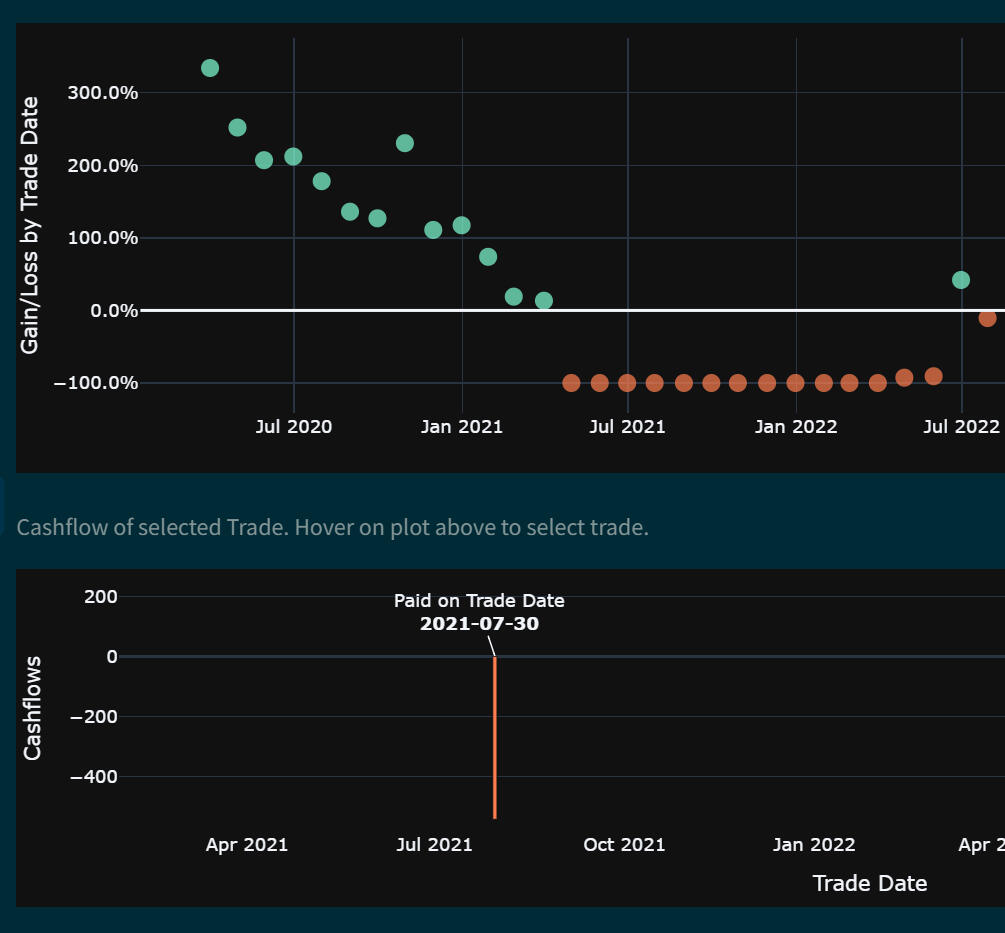Select red dot on Jul 2021 gridline
The image size is (1005, 933).
627,383
